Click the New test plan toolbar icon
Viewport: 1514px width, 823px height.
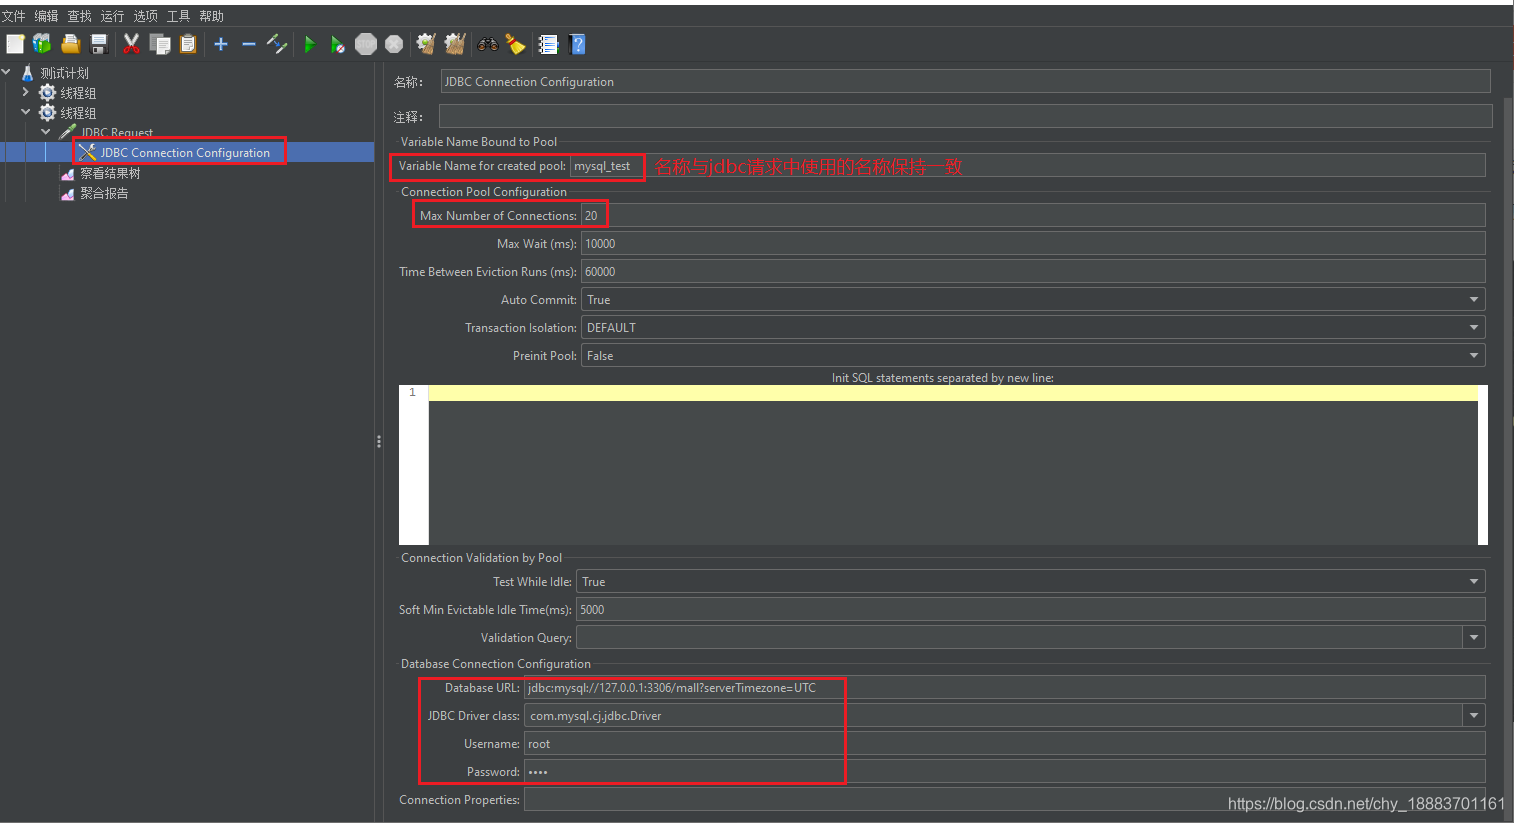[15, 44]
